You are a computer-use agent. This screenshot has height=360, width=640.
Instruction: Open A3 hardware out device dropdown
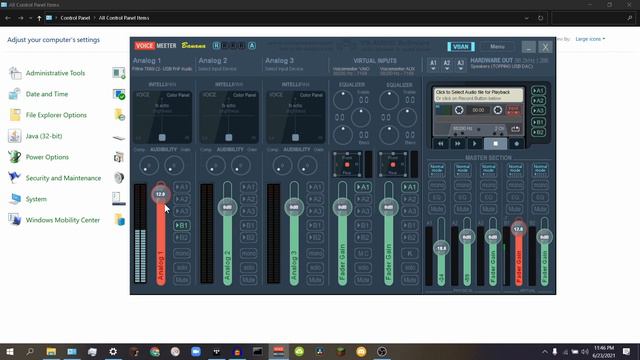(x=460, y=65)
